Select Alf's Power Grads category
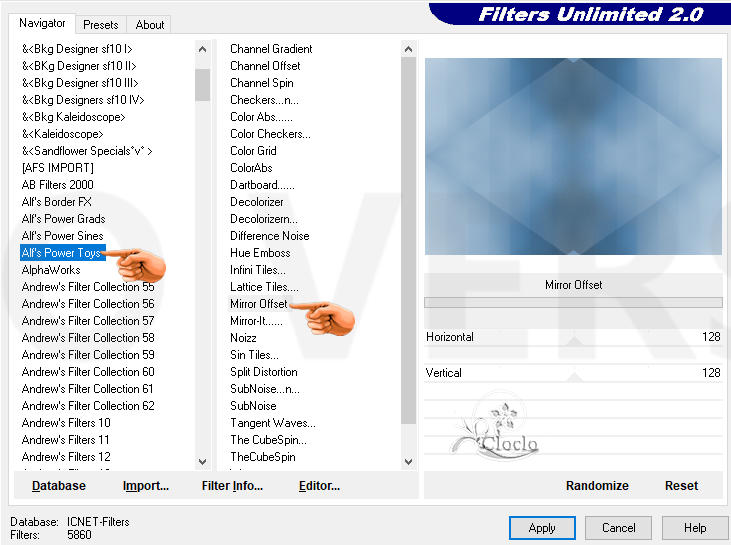 63,219
